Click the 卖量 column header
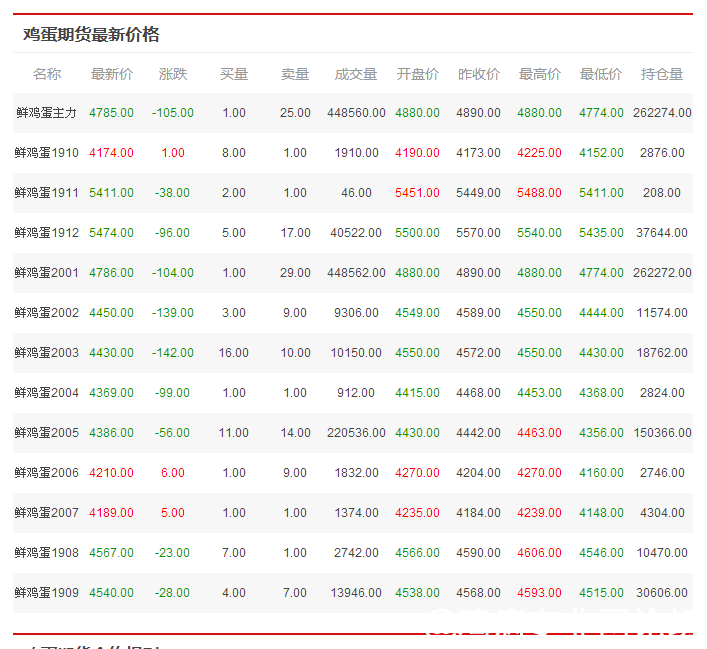Screen dimensions: 707x649 295,74
